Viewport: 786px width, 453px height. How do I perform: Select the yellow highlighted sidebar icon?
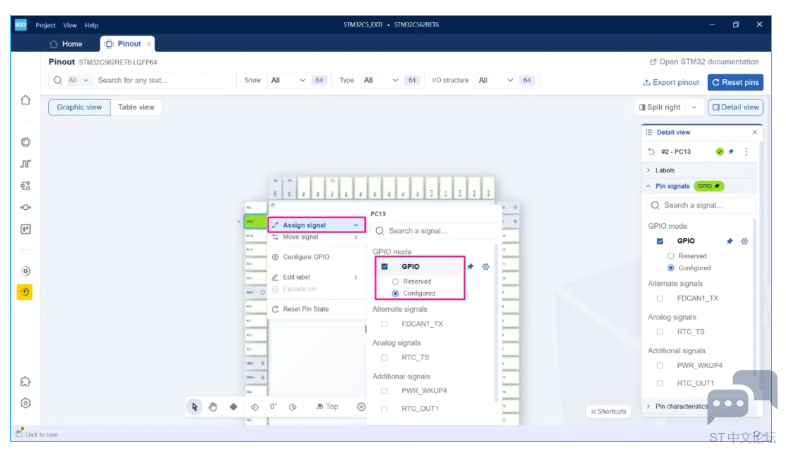click(25, 292)
